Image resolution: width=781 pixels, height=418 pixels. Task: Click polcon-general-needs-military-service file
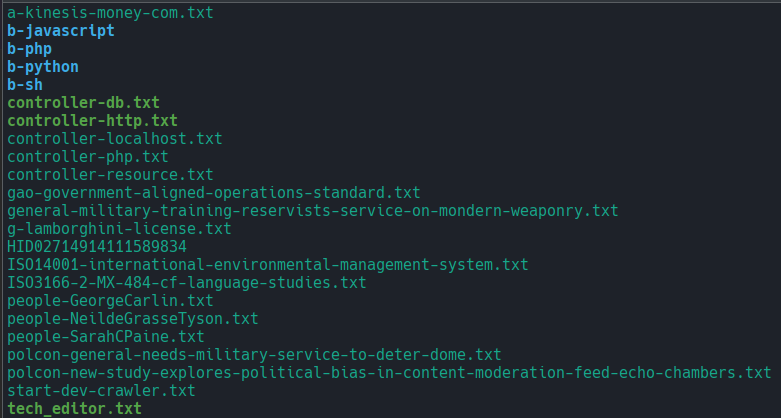(254, 355)
